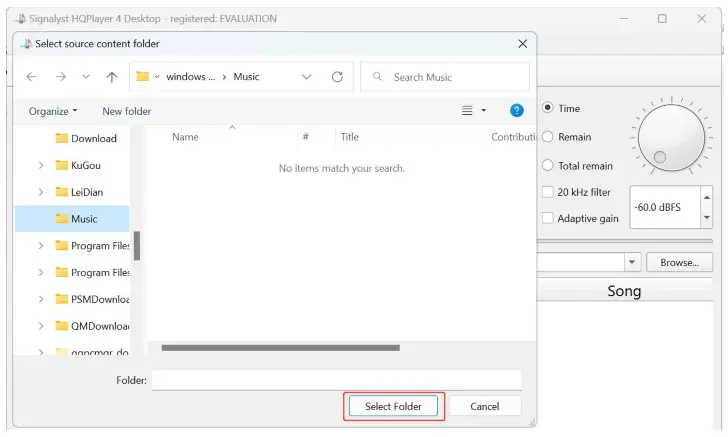Cancel the folder selection dialog
Screen dimensions: 728x437
(485, 406)
